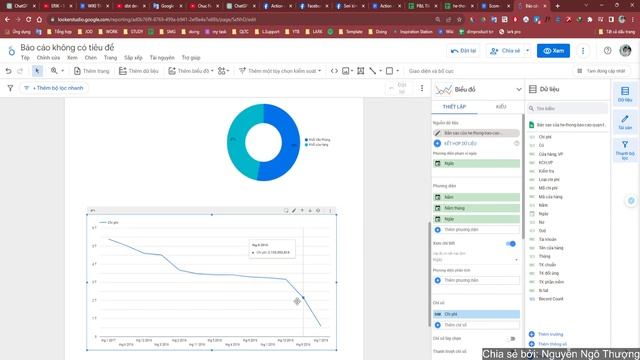Click the zoom magnifier tool
The width and height of the screenshot is (640, 360).
coord(54,71)
